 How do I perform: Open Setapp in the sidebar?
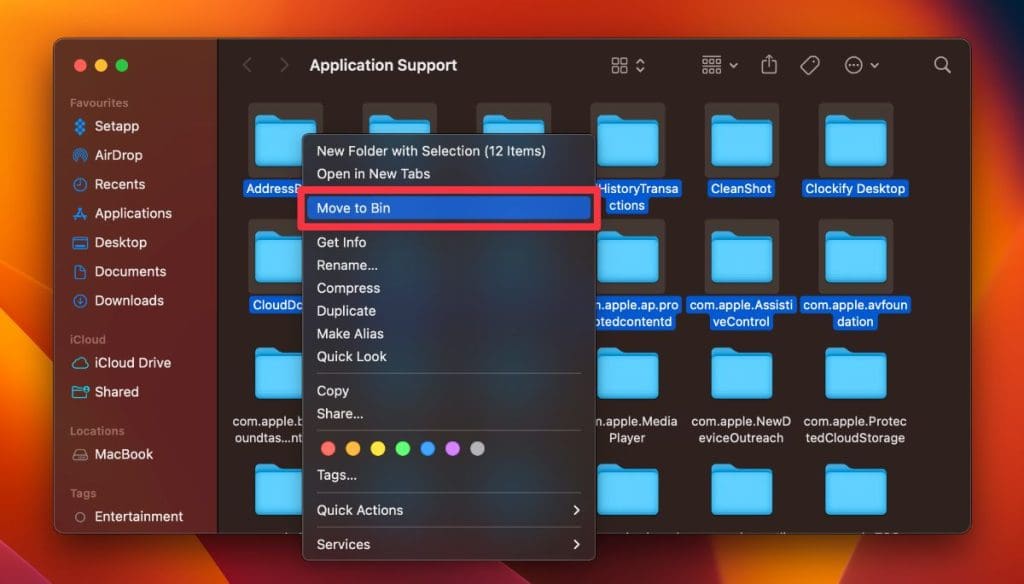click(105, 126)
